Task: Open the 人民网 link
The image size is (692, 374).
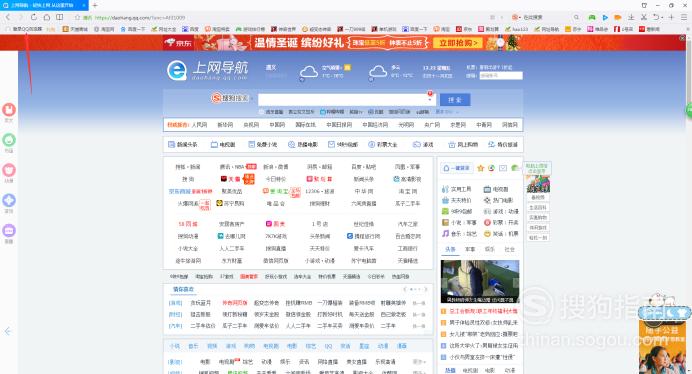Action: (x=199, y=125)
